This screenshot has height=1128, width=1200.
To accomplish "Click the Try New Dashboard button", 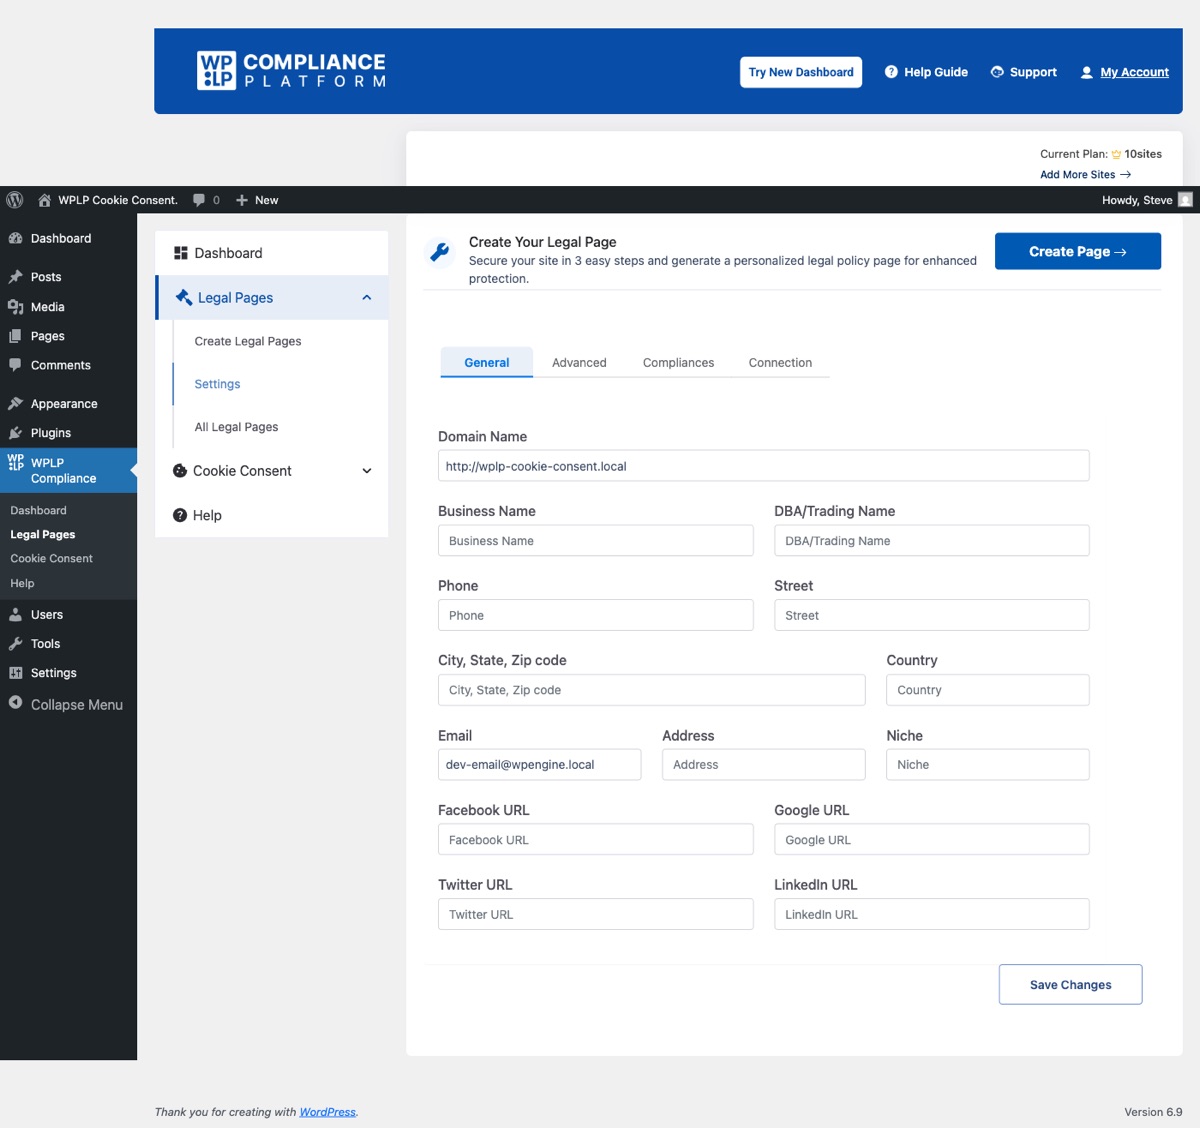I will (801, 72).
